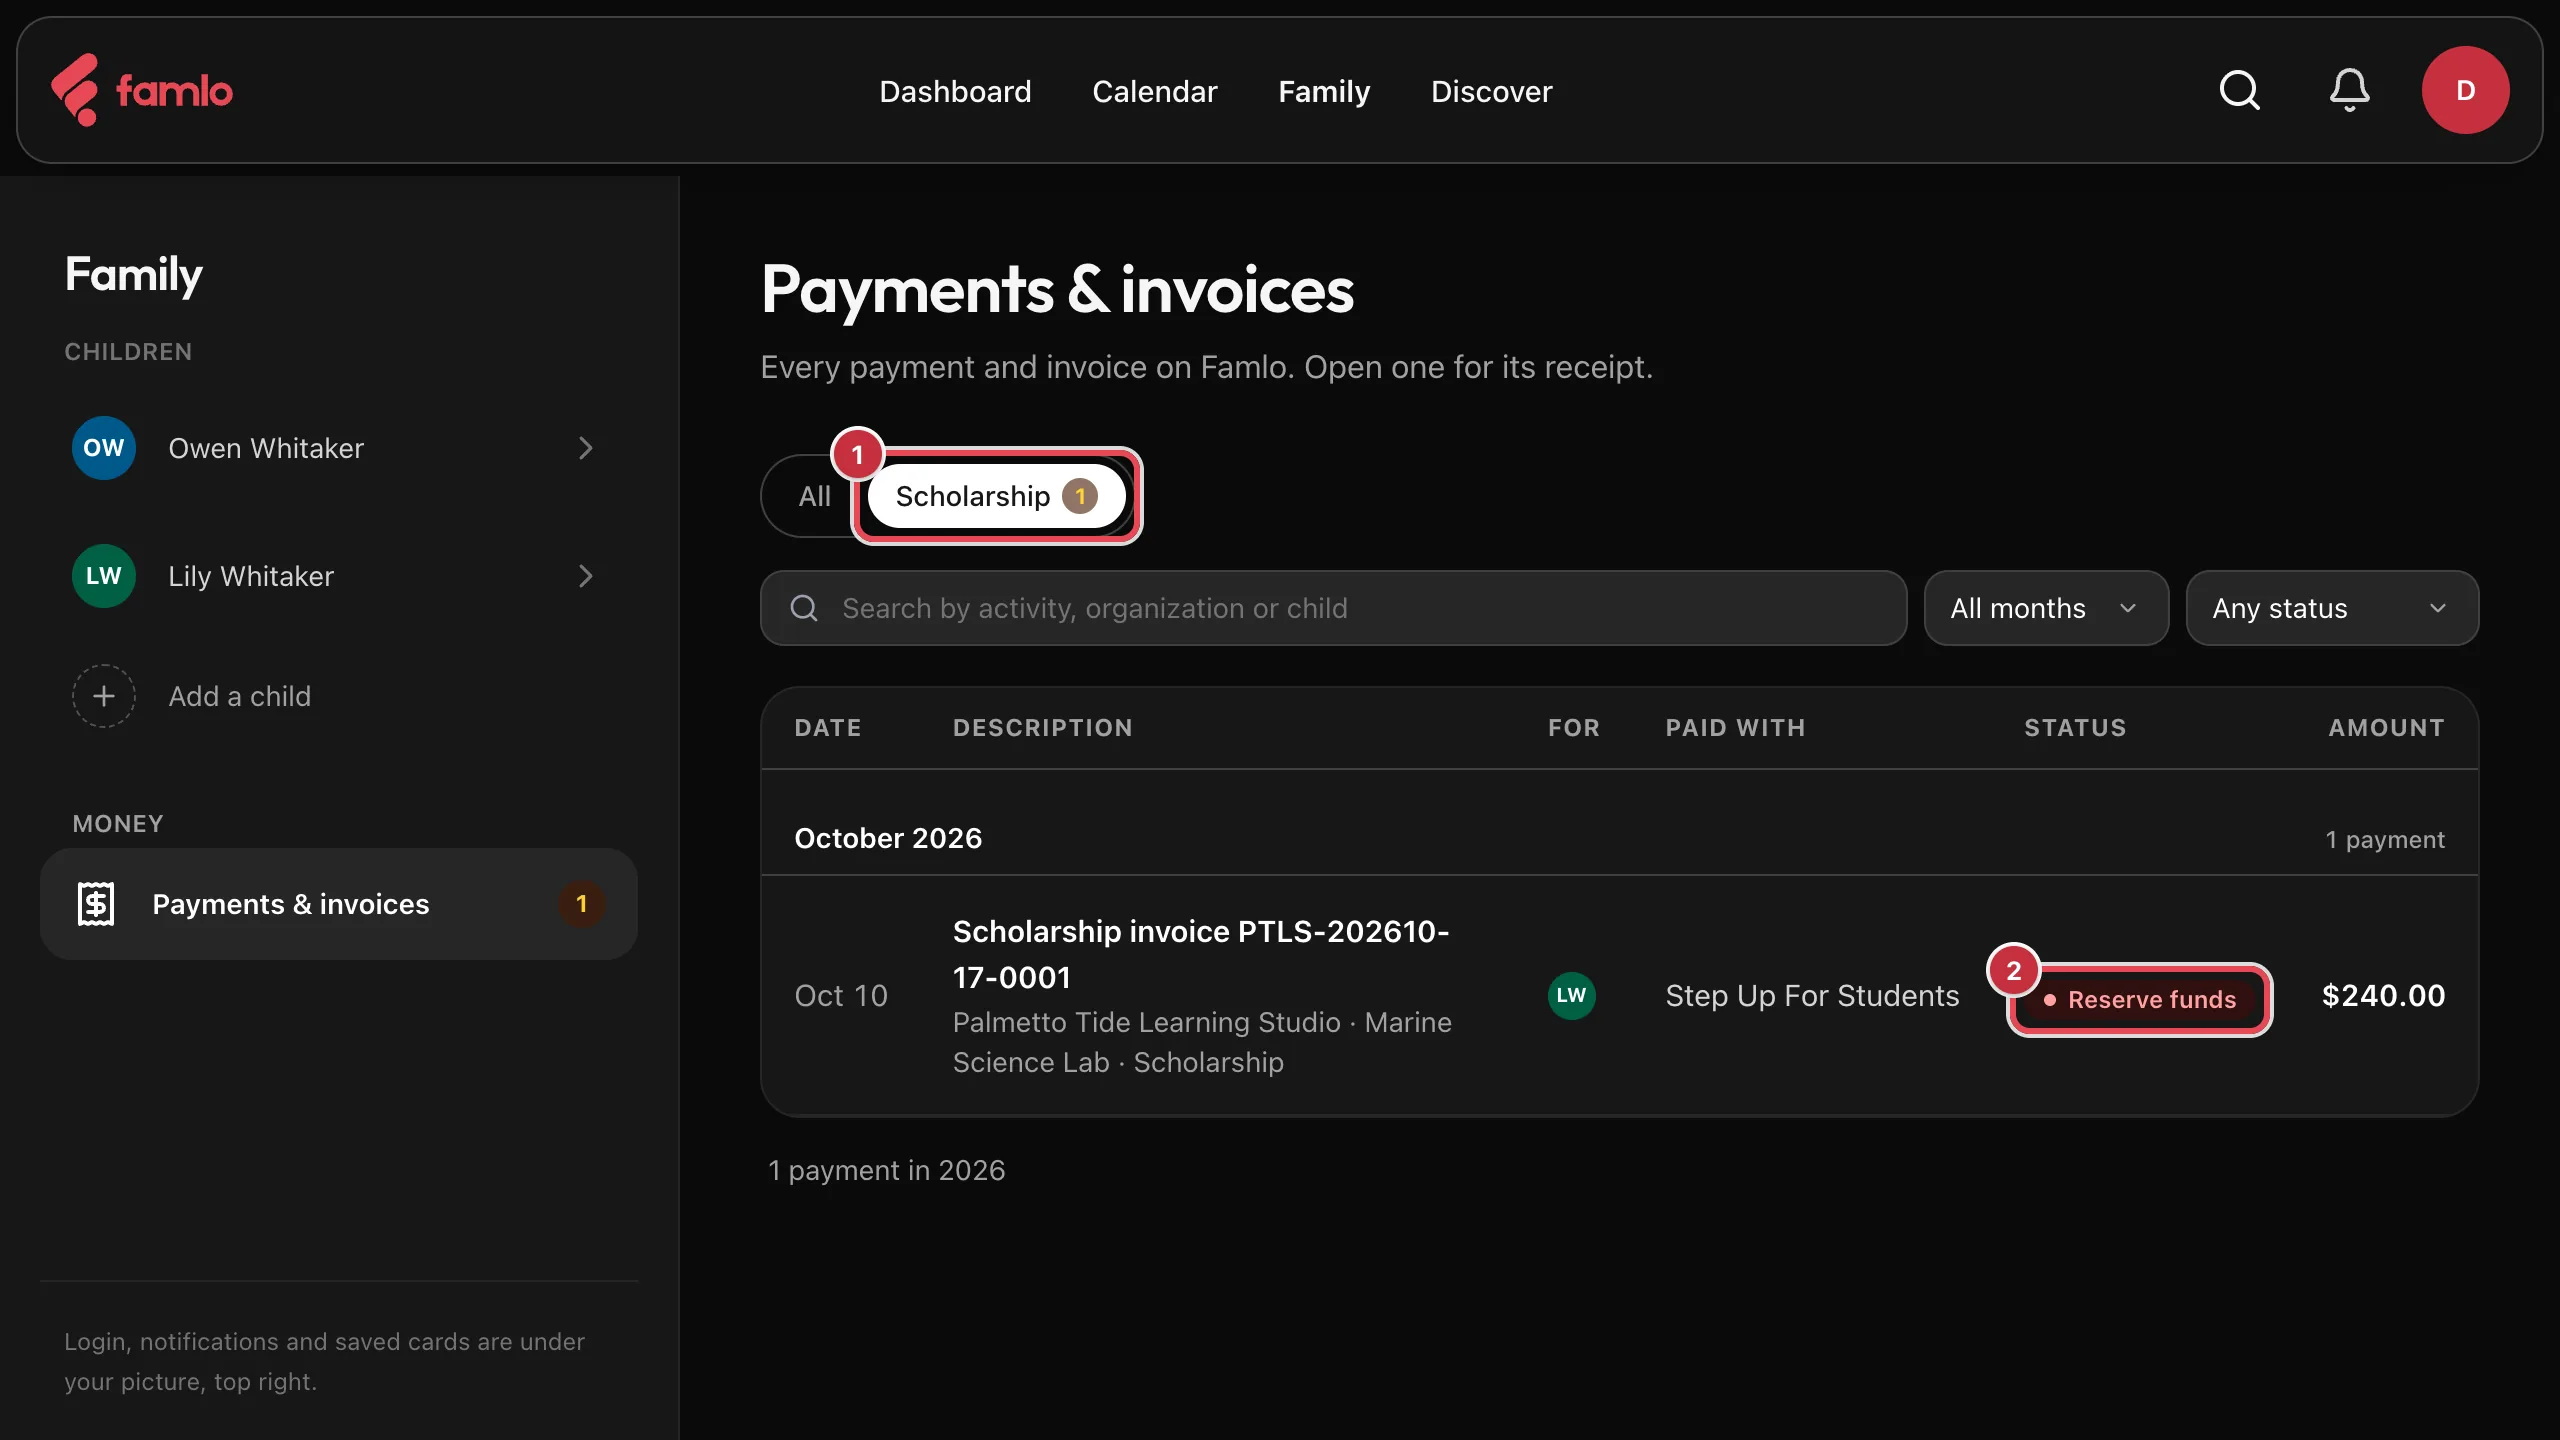Click the Scholarship tab count badge

pyautogui.click(x=1080, y=496)
